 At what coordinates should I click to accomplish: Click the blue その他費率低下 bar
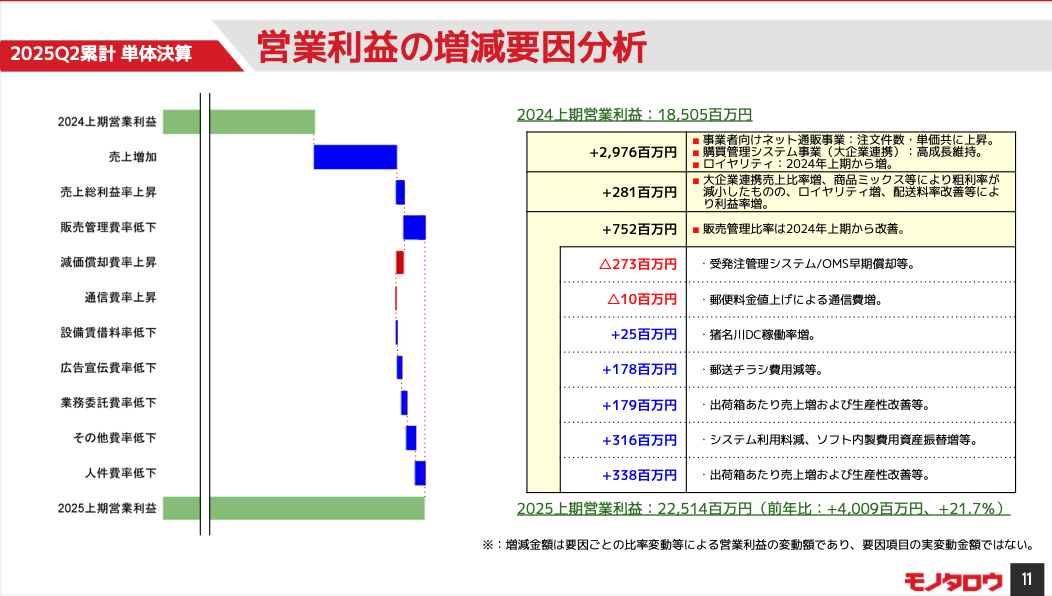click(411, 438)
